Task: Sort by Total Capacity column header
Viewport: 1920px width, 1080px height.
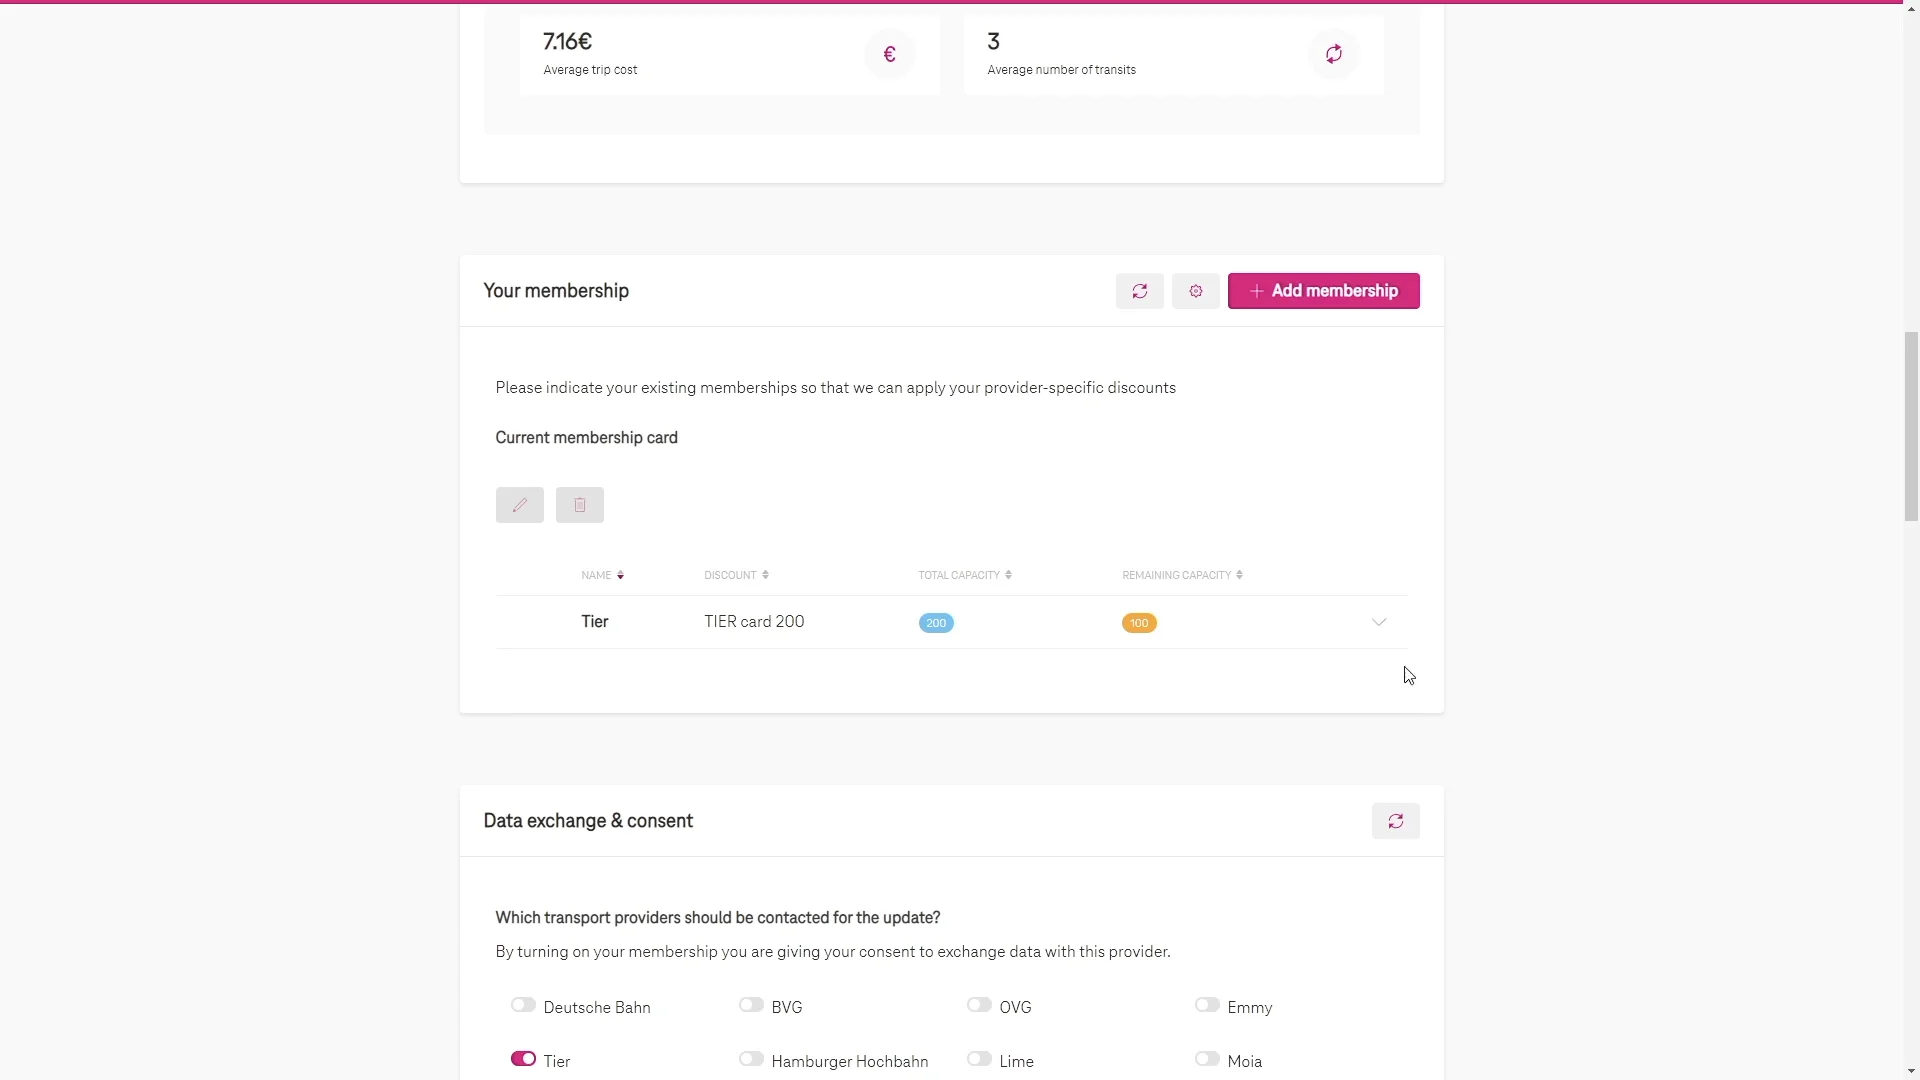Action: [x=964, y=575]
